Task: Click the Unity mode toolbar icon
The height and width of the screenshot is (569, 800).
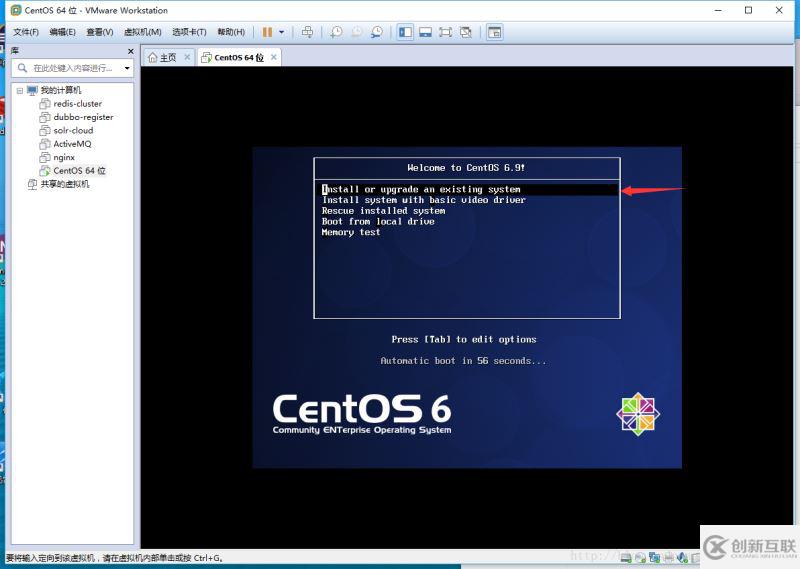Action: pyautogui.click(x=465, y=32)
